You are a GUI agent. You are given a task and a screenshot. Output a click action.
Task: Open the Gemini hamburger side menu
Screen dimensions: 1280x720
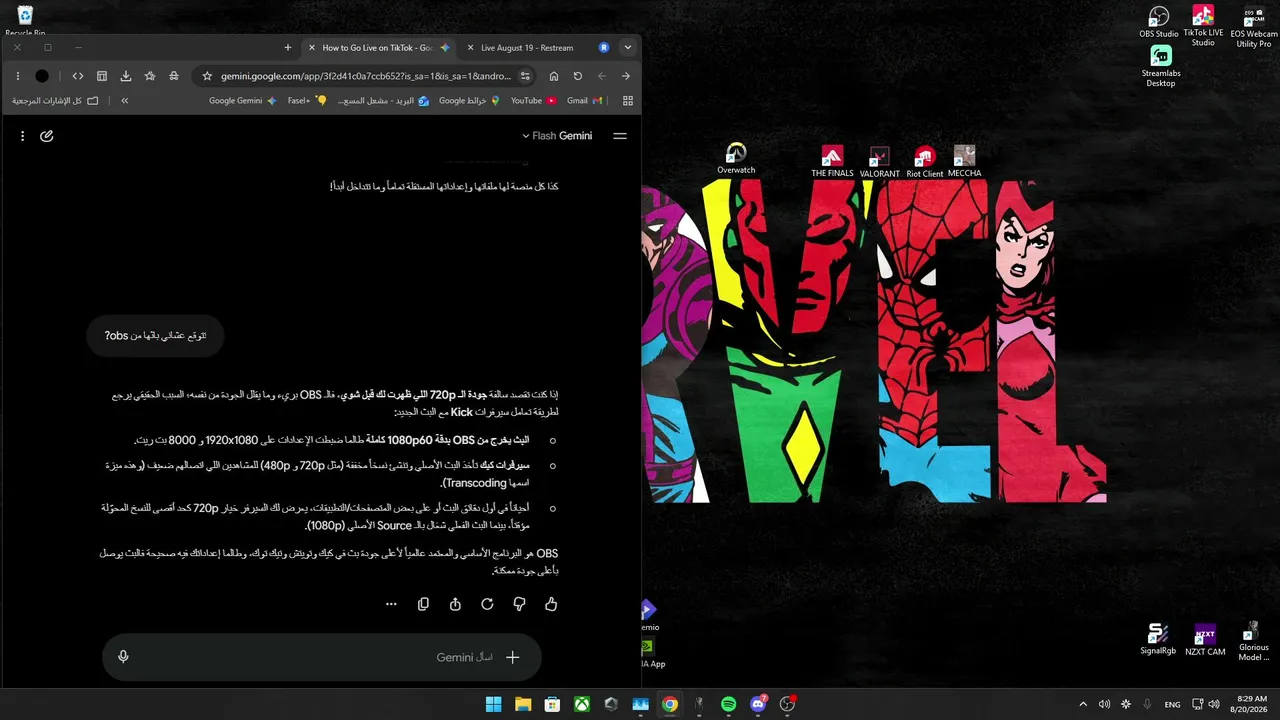pos(620,136)
